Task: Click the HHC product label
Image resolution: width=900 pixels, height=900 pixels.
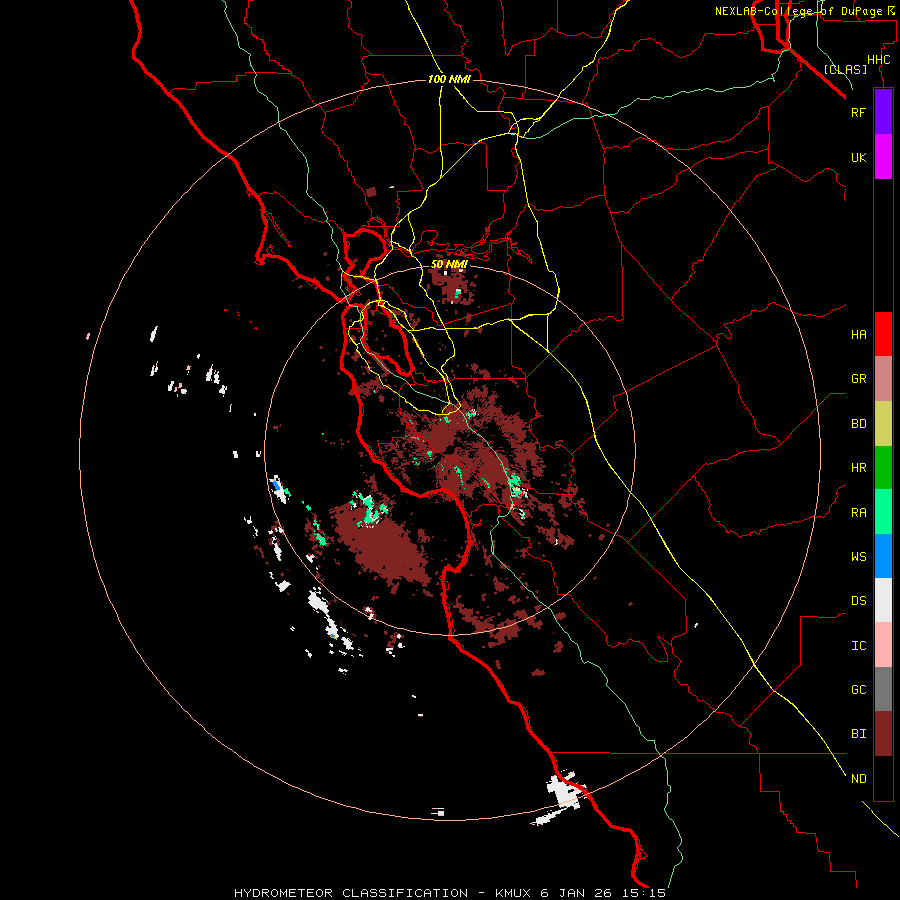Action: tap(878, 60)
